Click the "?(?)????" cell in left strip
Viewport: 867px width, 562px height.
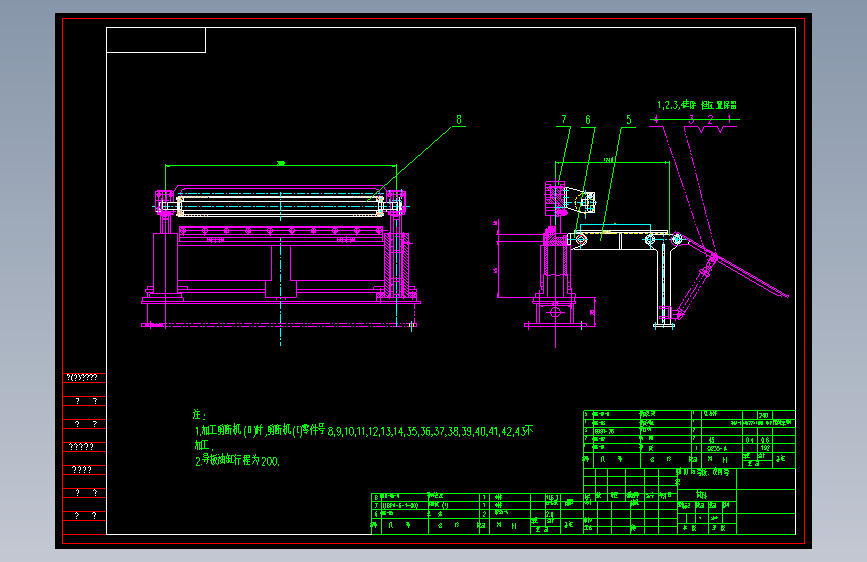click(x=82, y=378)
